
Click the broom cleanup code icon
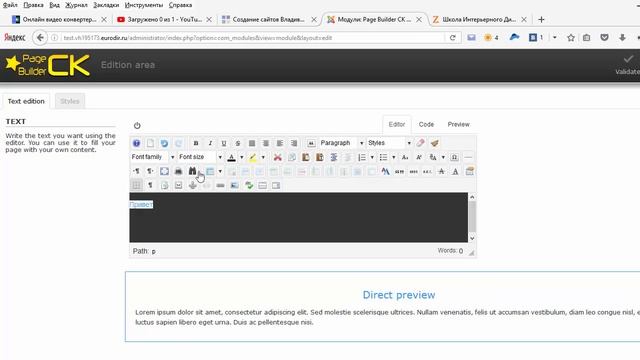[x=434, y=143]
